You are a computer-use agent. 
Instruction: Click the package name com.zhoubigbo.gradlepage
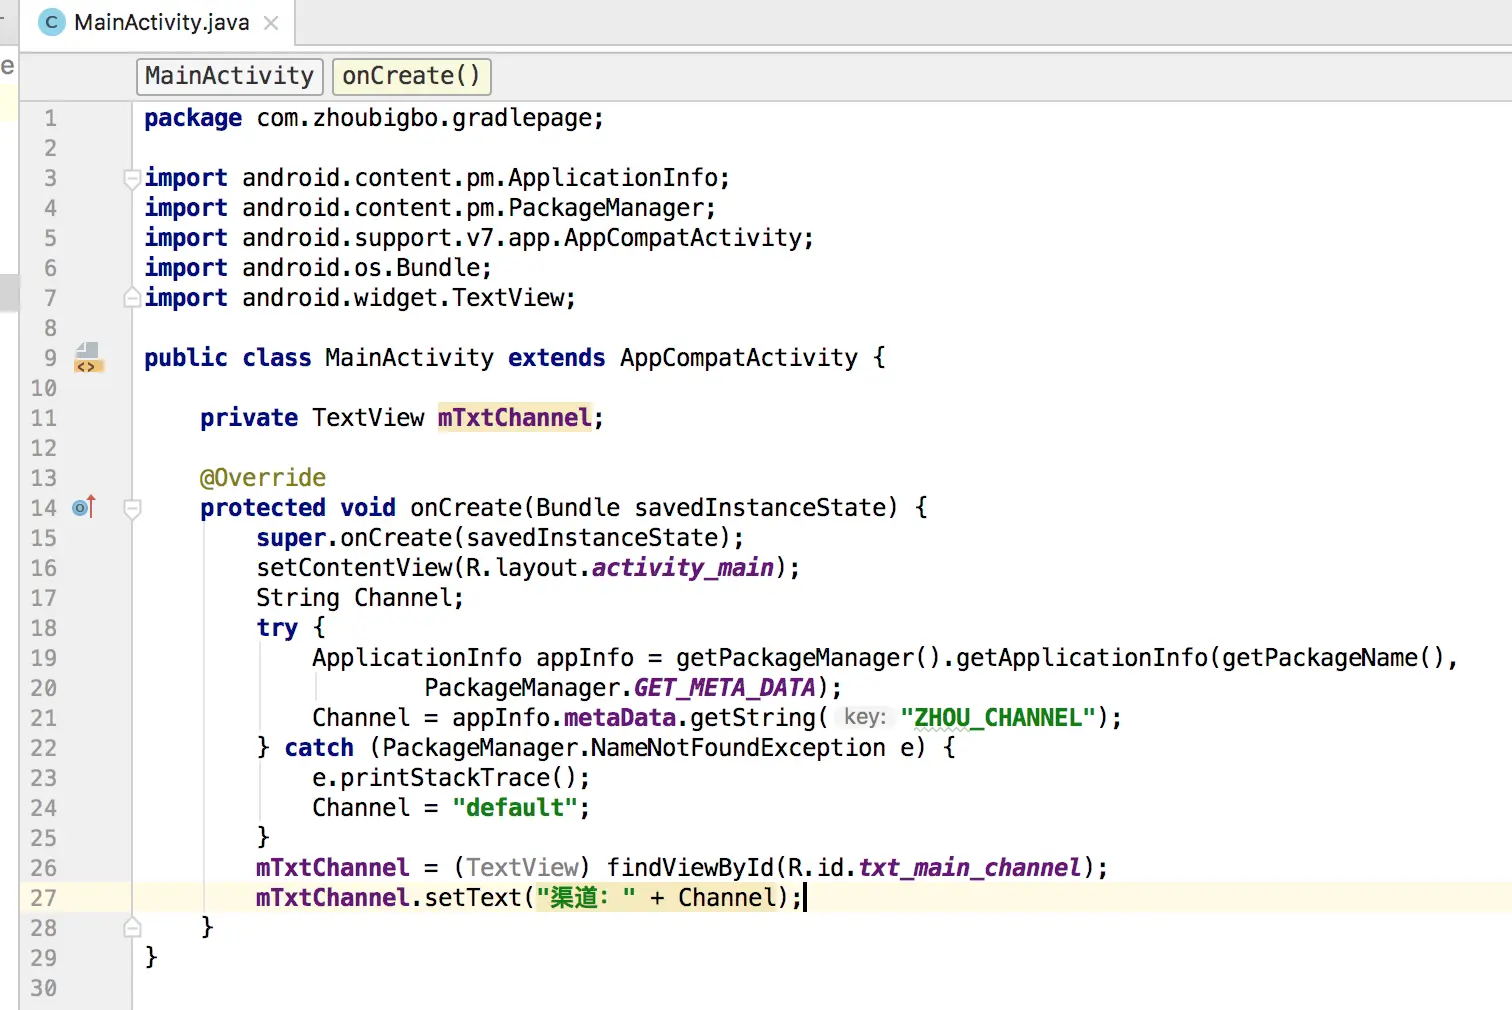pyautogui.click(x=424, y=118)
